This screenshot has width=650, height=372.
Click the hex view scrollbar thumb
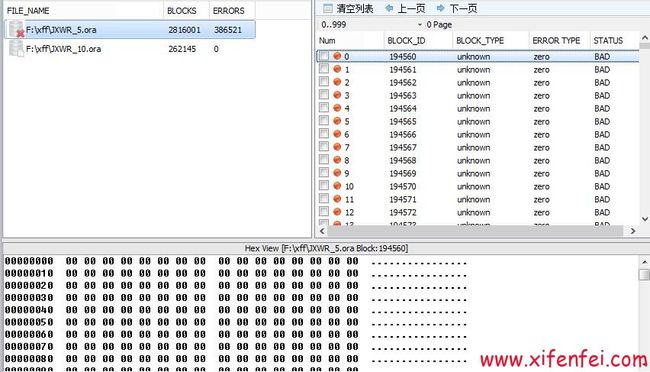[x=644, y=275]
